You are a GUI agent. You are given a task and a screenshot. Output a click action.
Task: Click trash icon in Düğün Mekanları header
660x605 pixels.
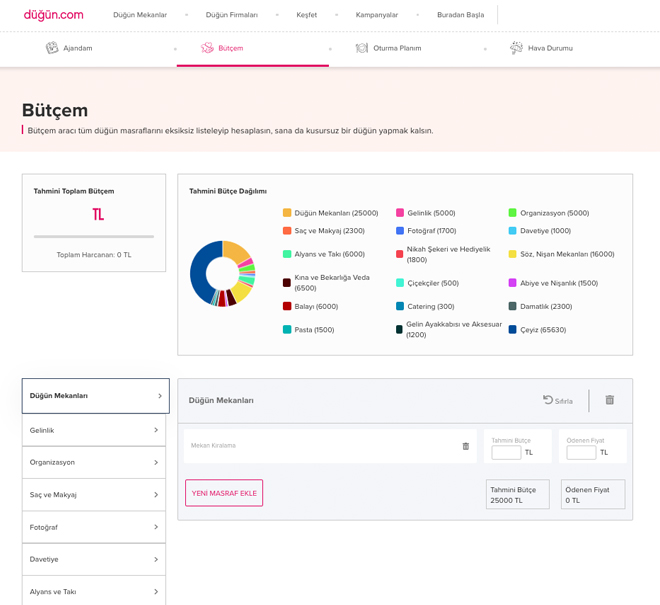tap(609, 400)
